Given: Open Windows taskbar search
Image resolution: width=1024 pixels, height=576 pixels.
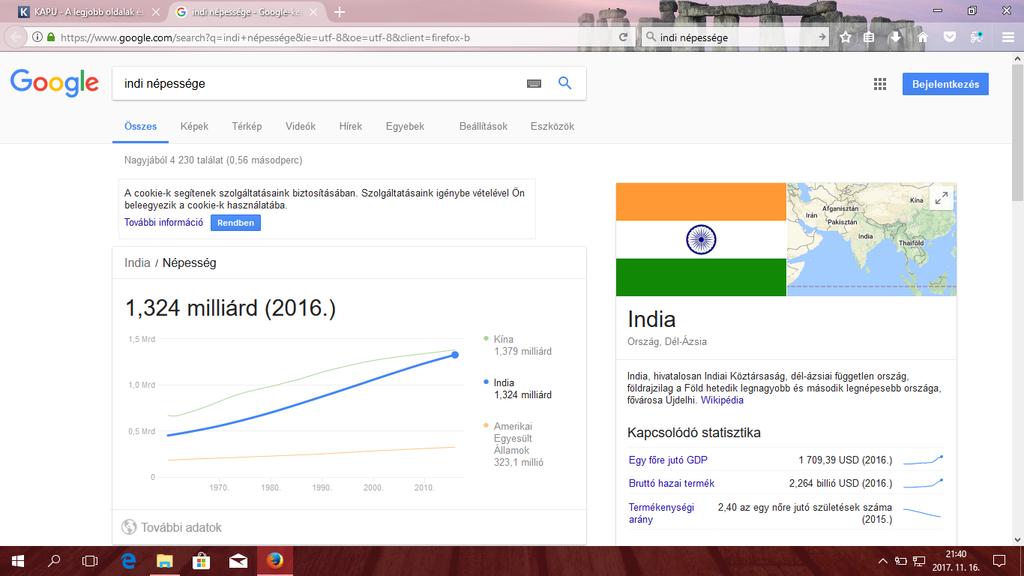Looking at the screenshot, I should [54, 561].
